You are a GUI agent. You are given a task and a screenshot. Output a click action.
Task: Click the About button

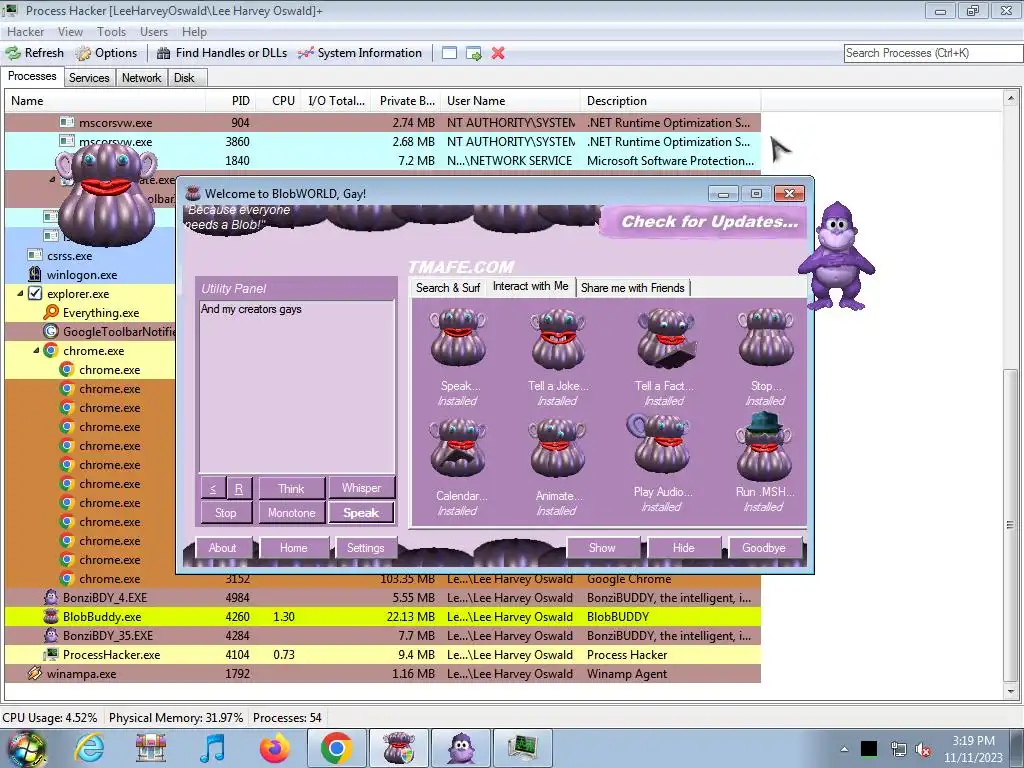coord(222,548)
